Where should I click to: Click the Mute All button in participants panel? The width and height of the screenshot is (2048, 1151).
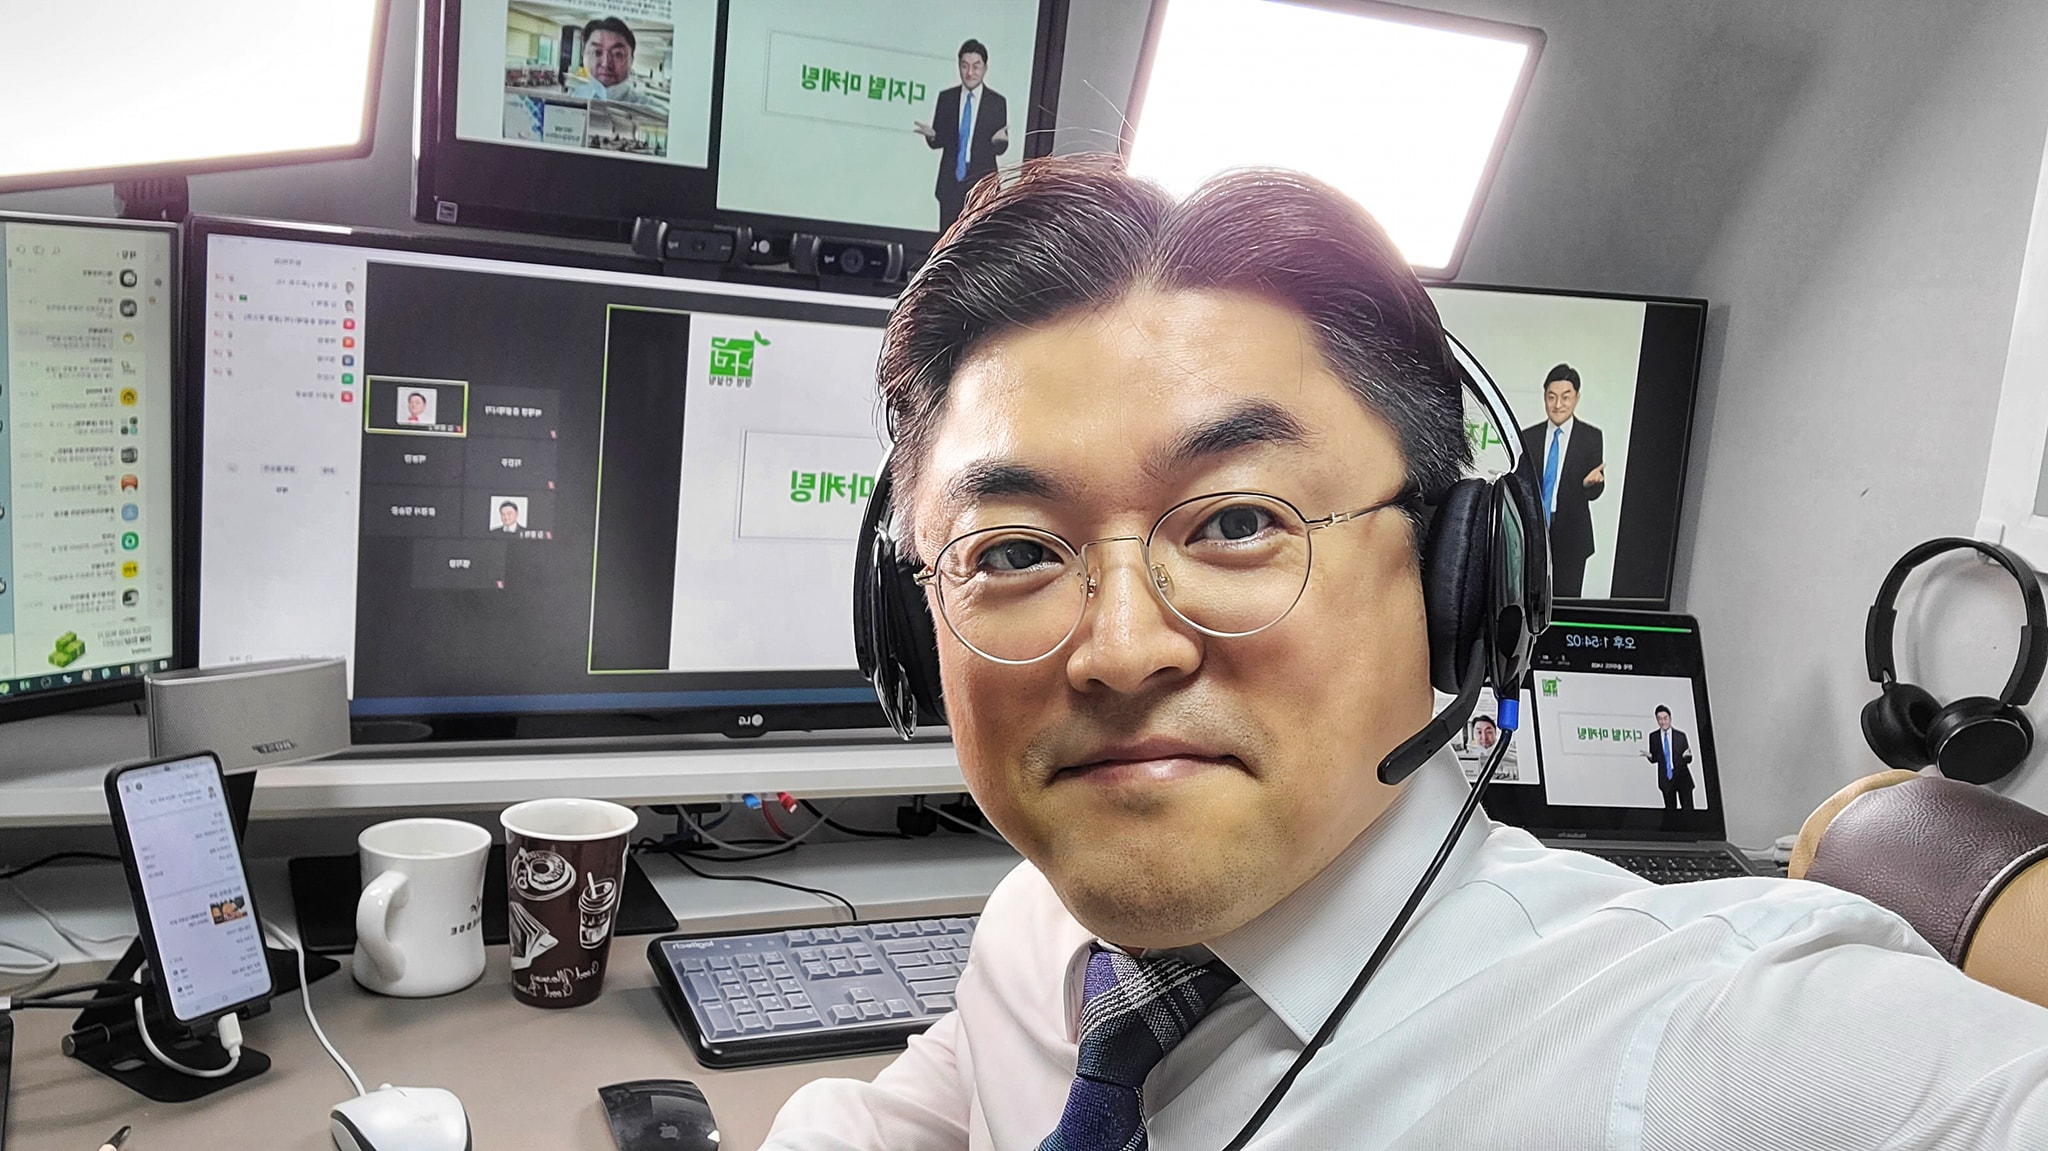point(279,469)
